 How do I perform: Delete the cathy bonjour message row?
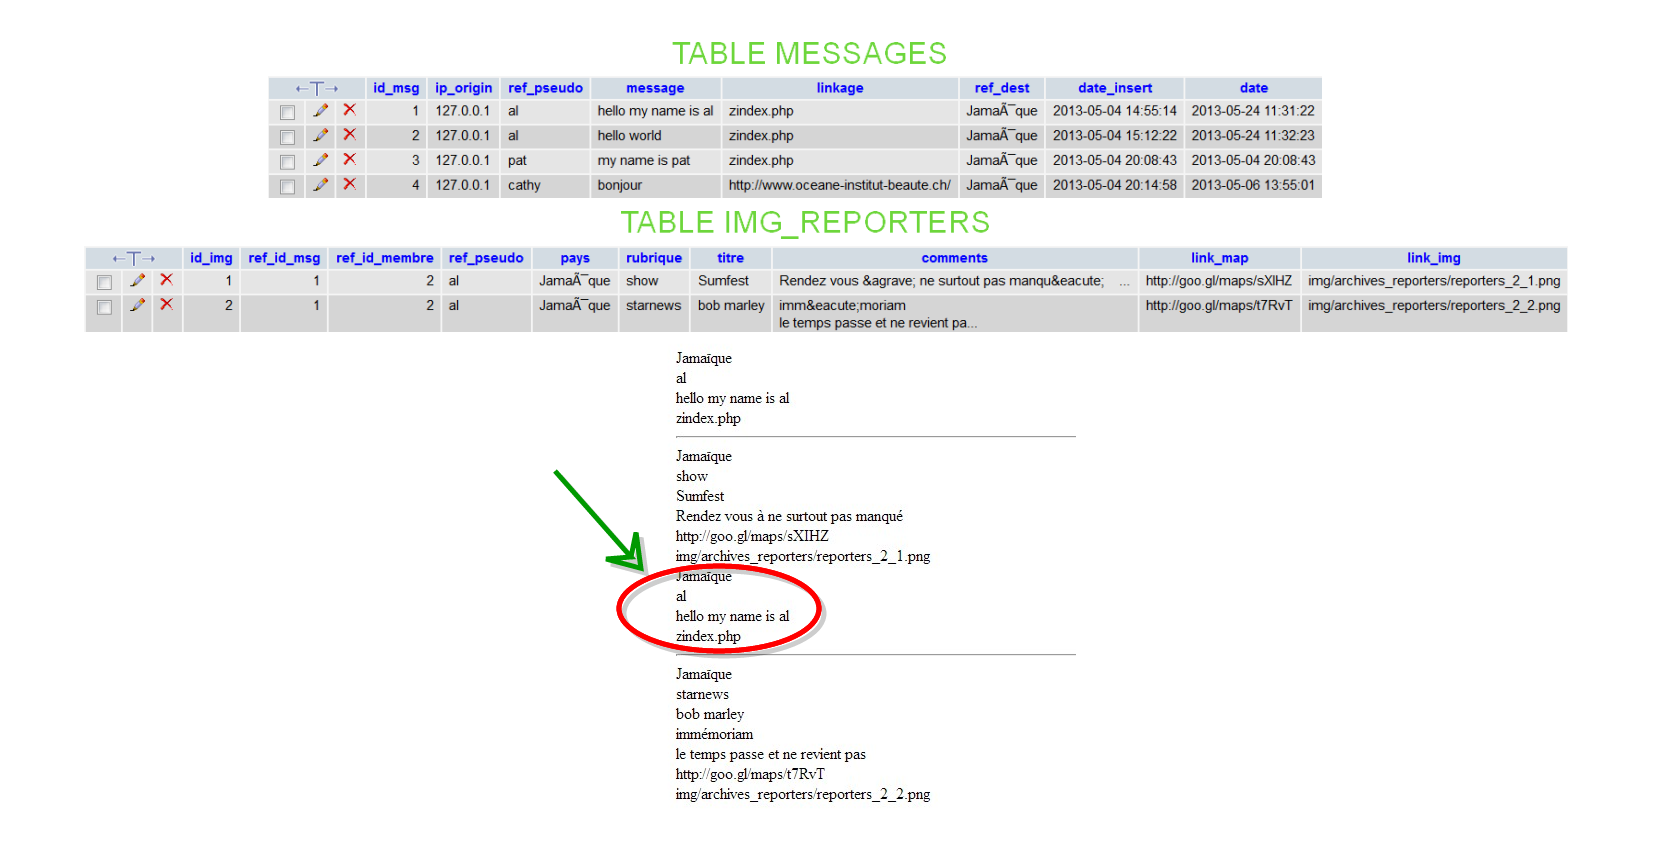349,185
